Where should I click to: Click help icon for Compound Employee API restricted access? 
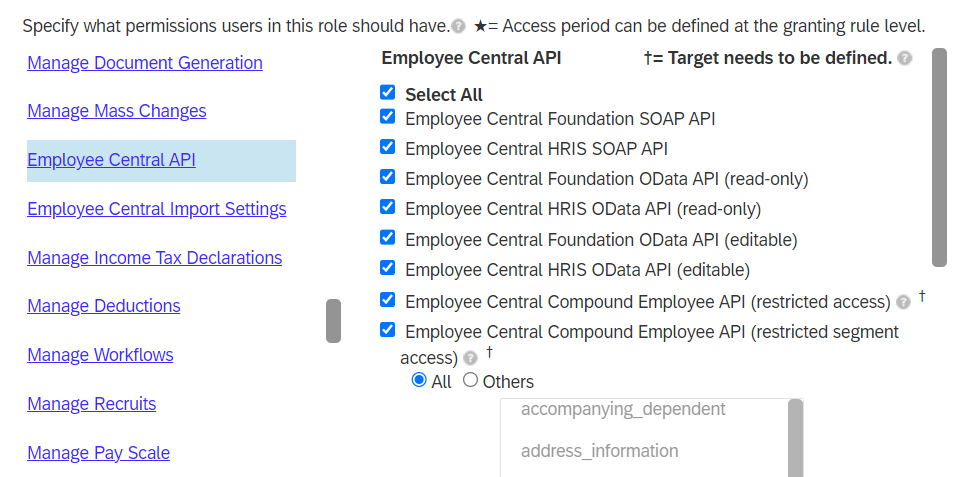point(903,302)
